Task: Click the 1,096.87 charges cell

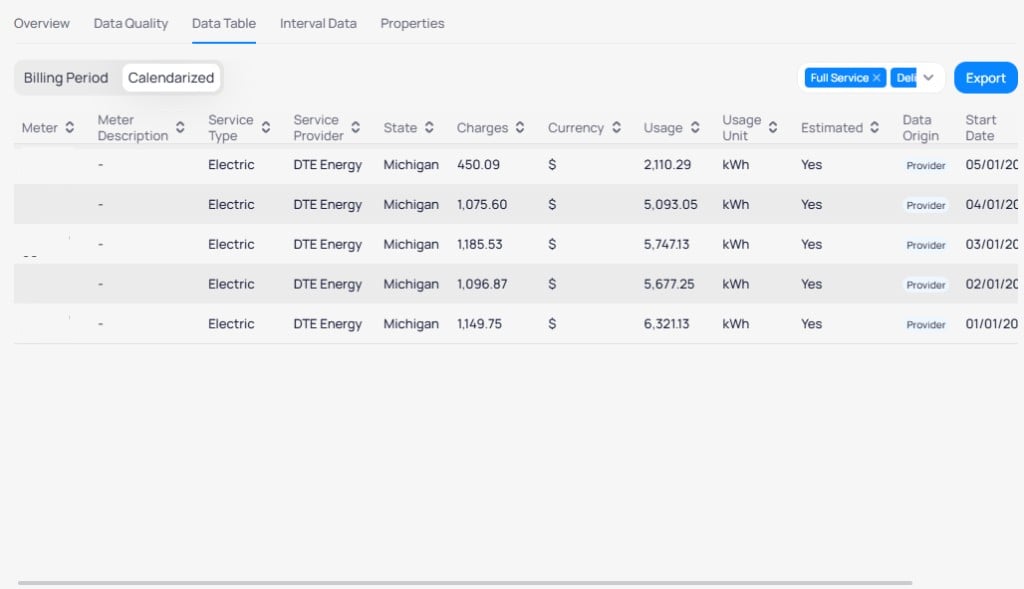Action: [x=482, y=284]
